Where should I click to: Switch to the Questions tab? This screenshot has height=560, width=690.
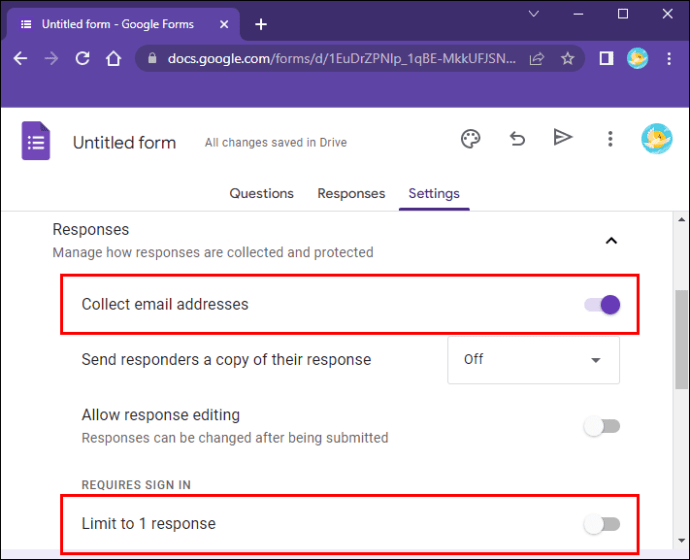pos(262,193)
